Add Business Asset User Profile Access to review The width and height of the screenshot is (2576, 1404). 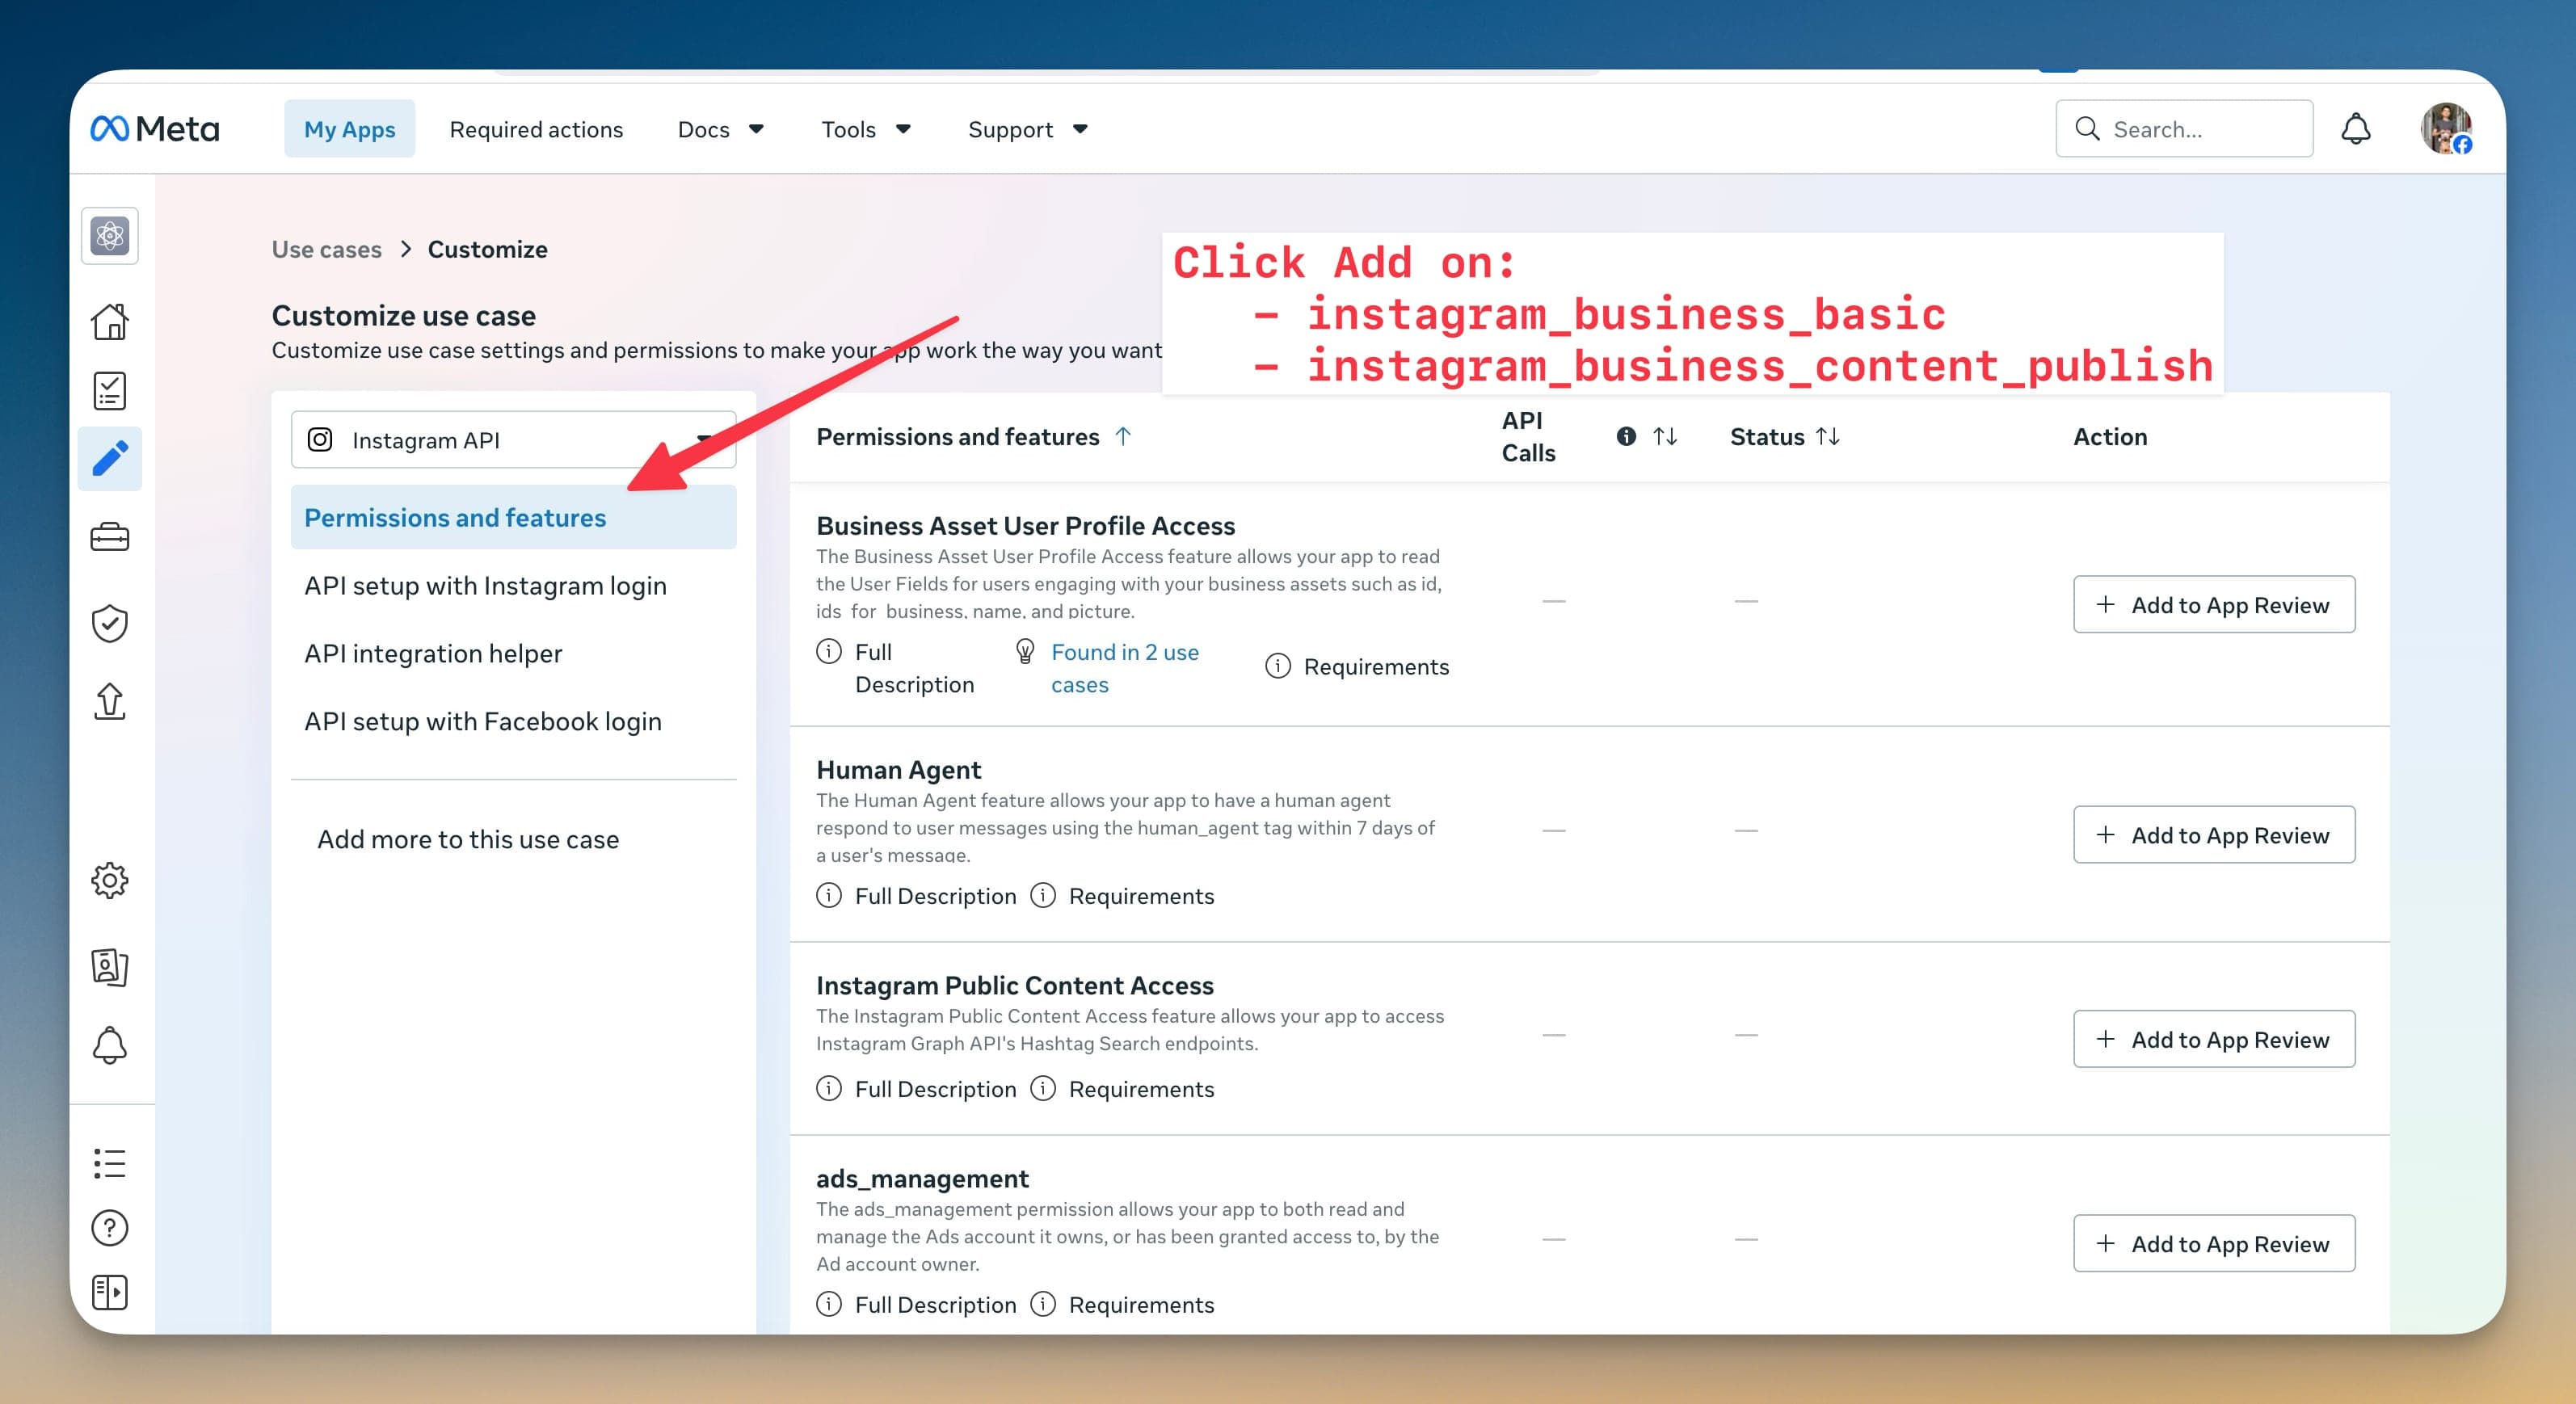click(2214, 604)
